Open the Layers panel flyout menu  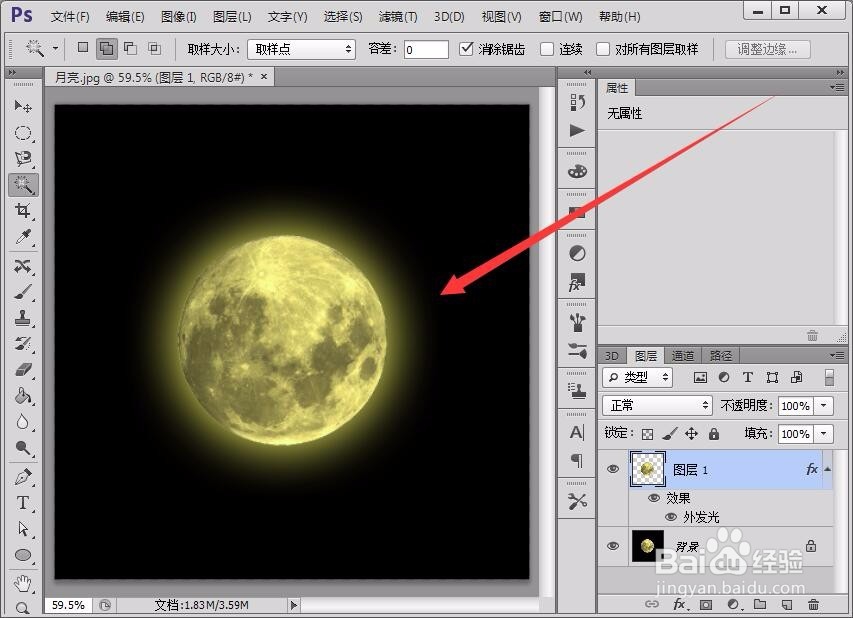pyautogui.click(x=837, y=355)
